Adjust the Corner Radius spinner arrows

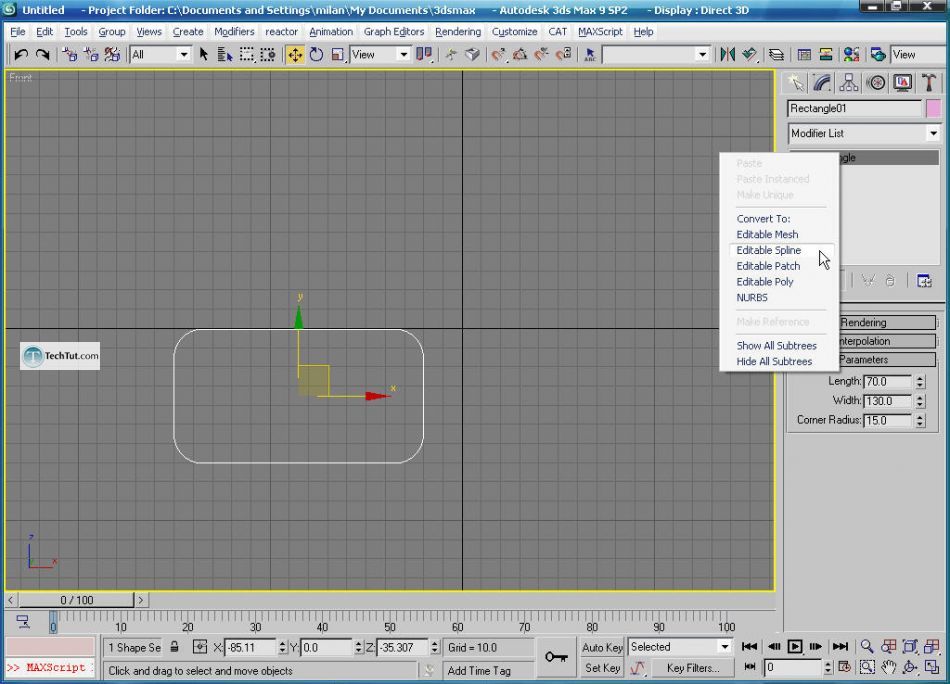[x=920, y=420]
